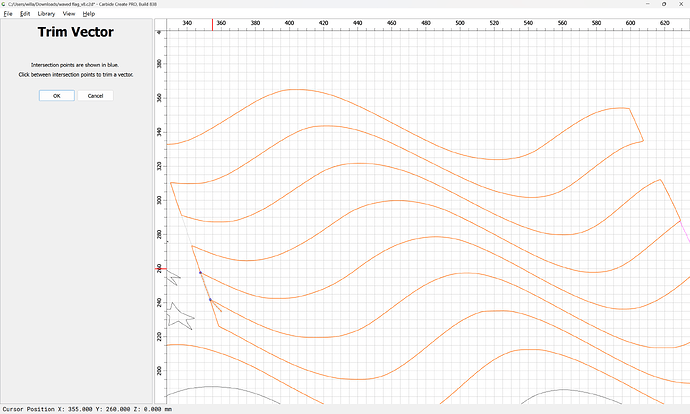Viewport: 690px width, 414px height.
Task: Click the pink line segment at right edge
Action: pyautogui.click(x=685, y=233)
